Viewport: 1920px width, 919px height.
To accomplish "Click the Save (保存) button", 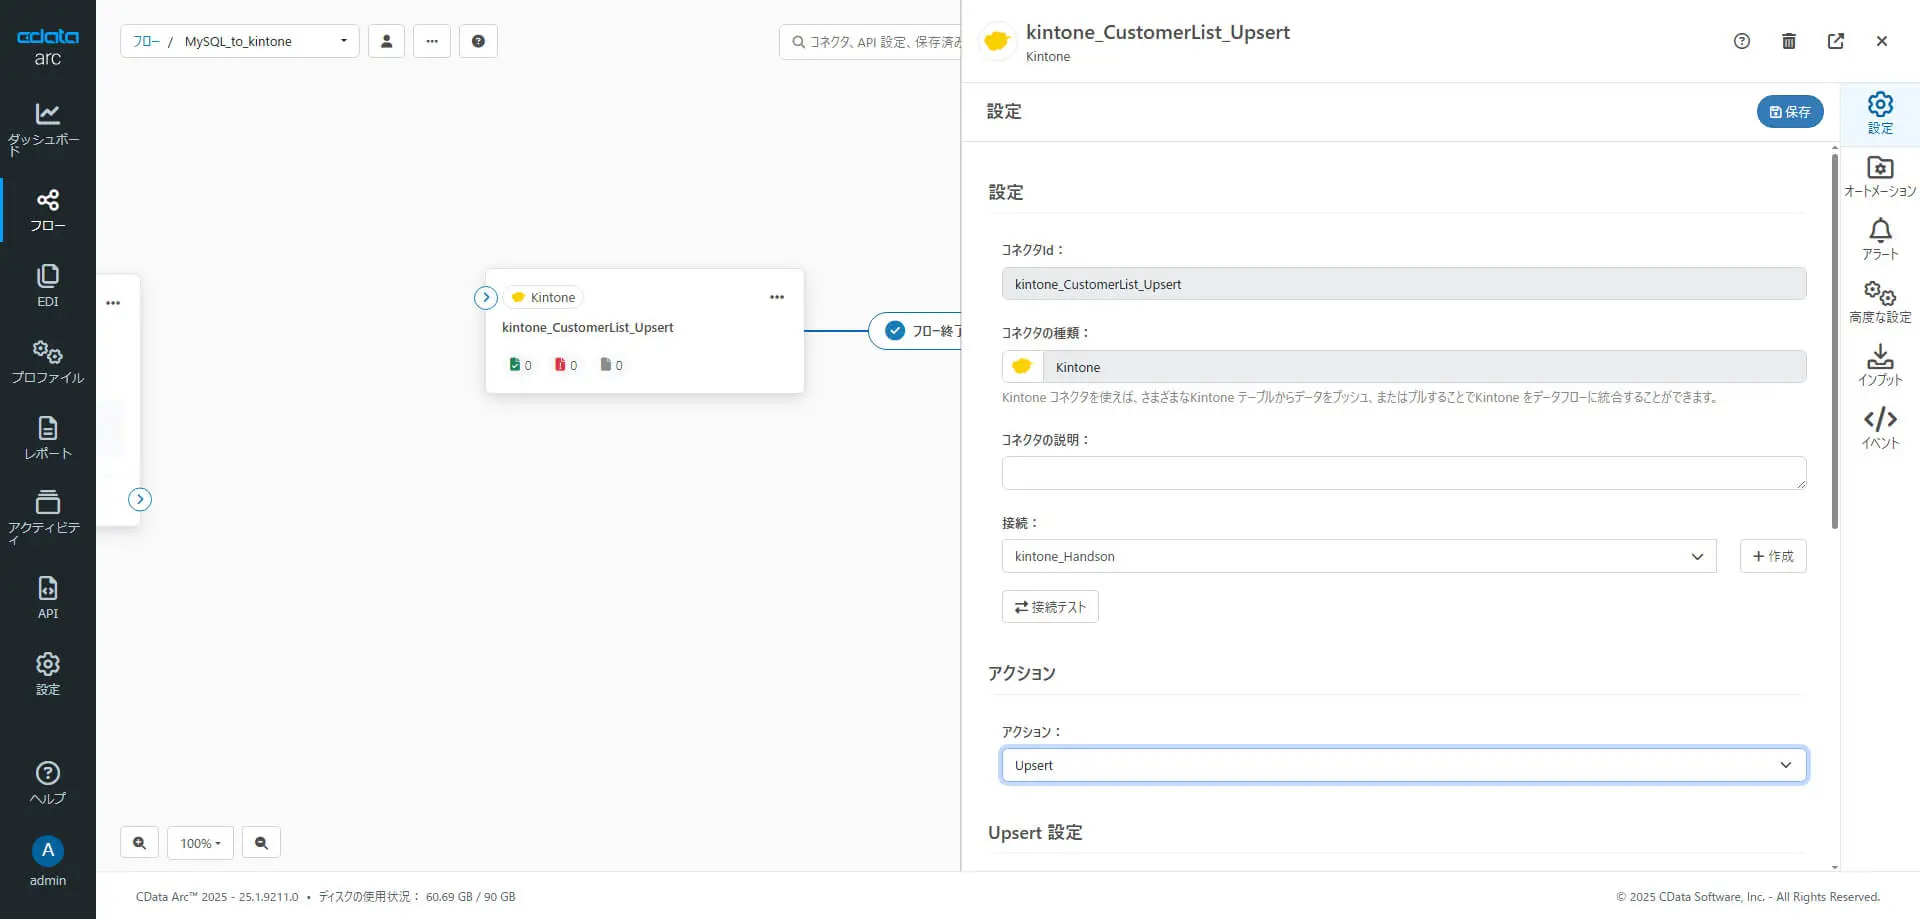I will point(1789,112).
